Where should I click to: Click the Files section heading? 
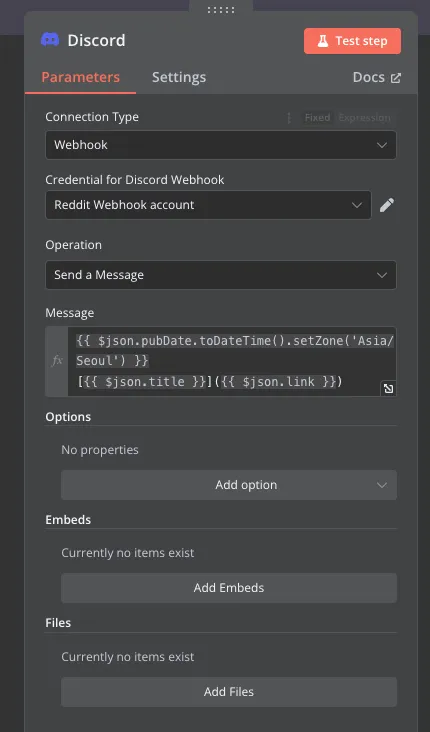(x=58, y=623)
